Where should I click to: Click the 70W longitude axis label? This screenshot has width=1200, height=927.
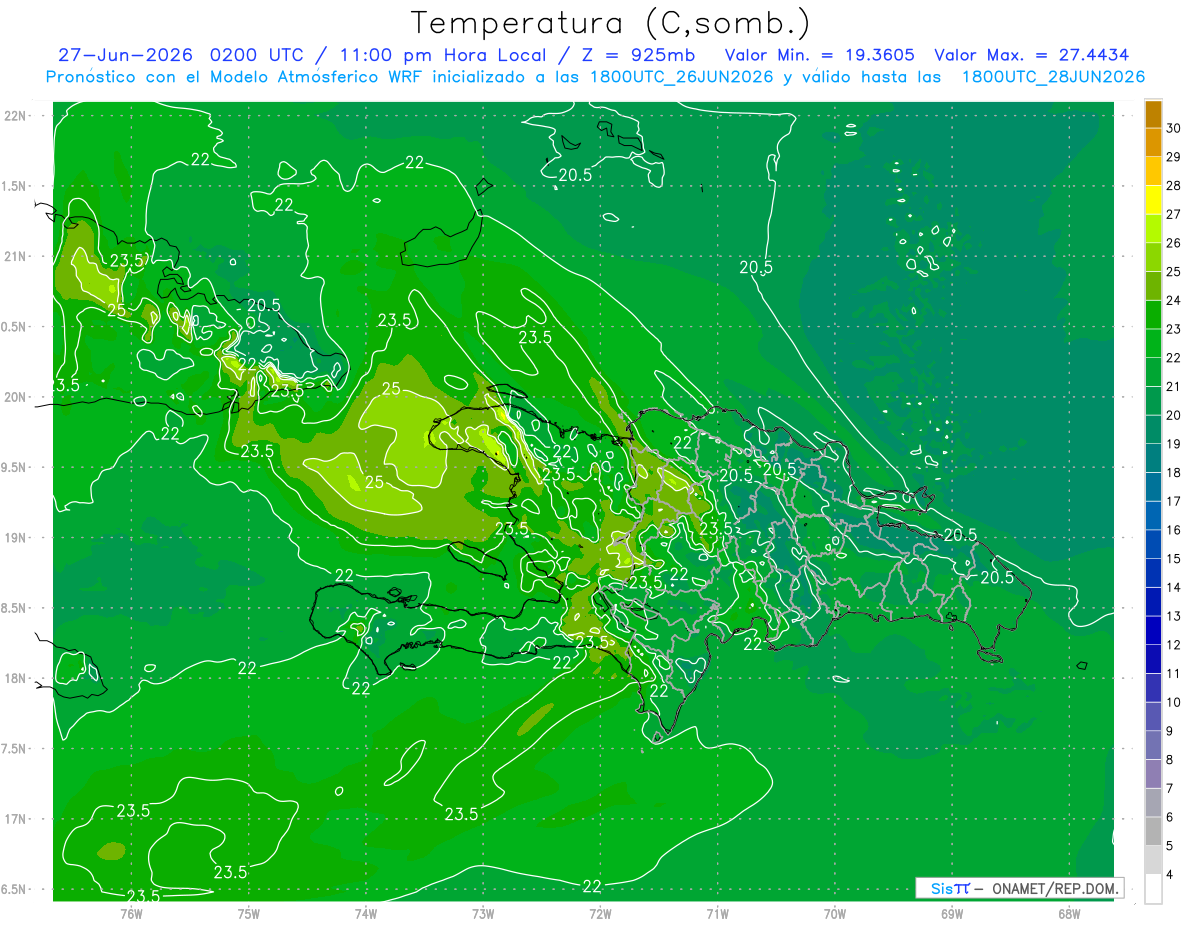click(835, 913)
